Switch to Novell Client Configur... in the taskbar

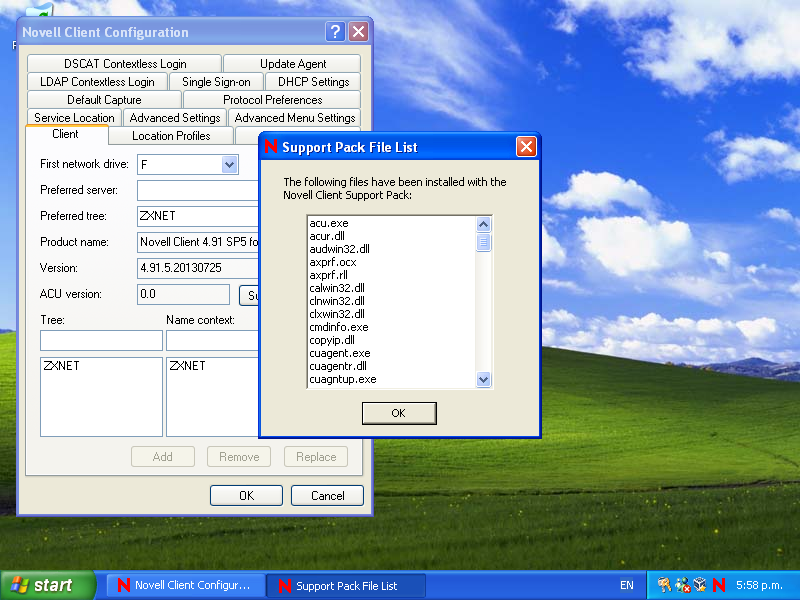tap(185, 585)
